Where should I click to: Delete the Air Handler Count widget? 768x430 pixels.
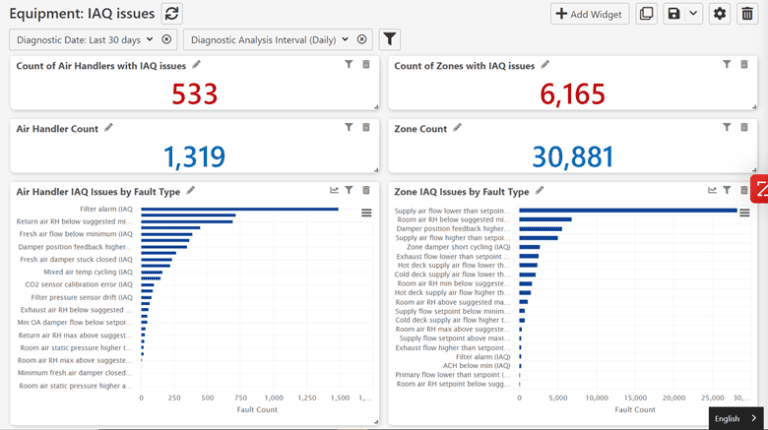366,128
